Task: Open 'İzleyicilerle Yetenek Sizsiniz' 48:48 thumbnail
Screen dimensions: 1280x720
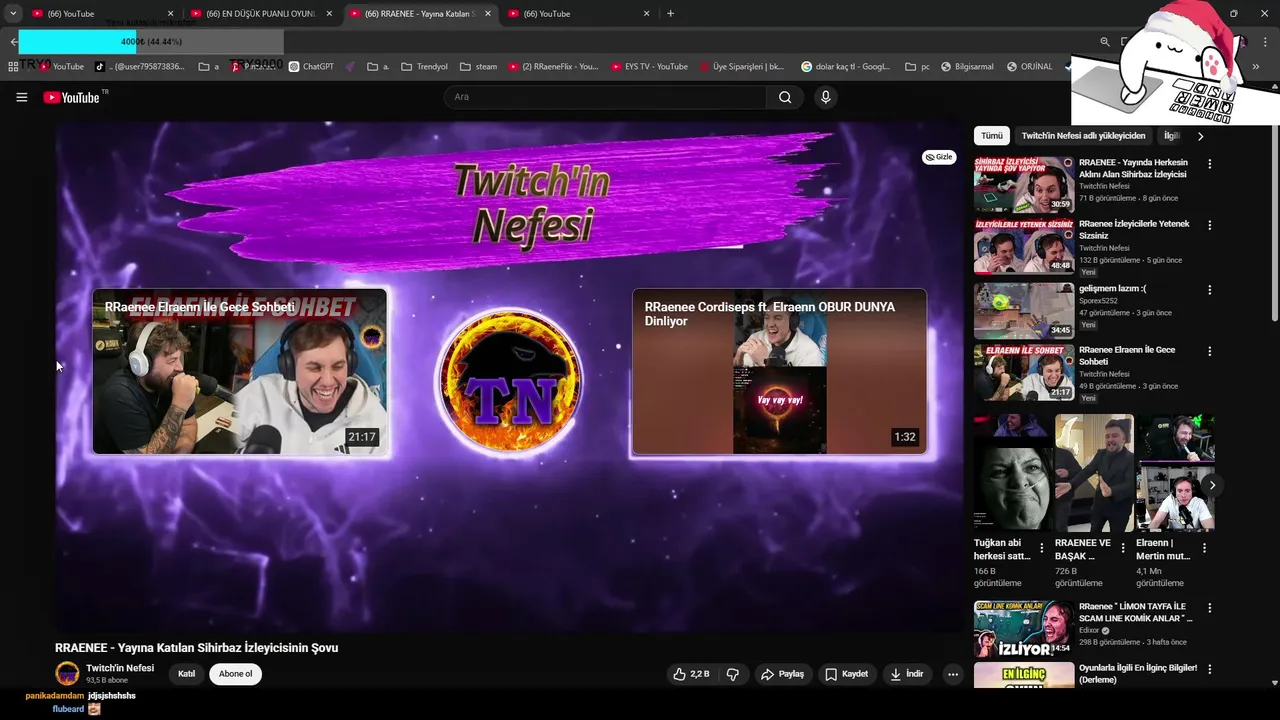Action: 1024,247
